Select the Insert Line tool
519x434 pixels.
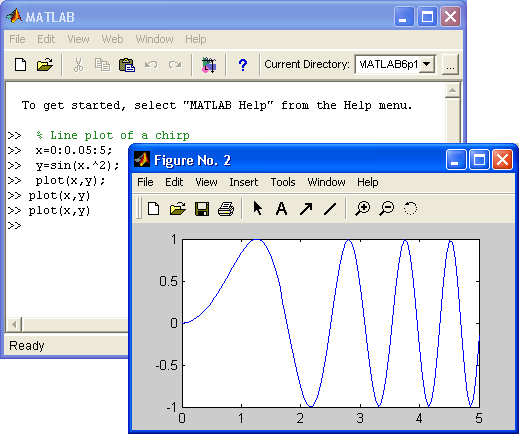click(x=330, y=209)
